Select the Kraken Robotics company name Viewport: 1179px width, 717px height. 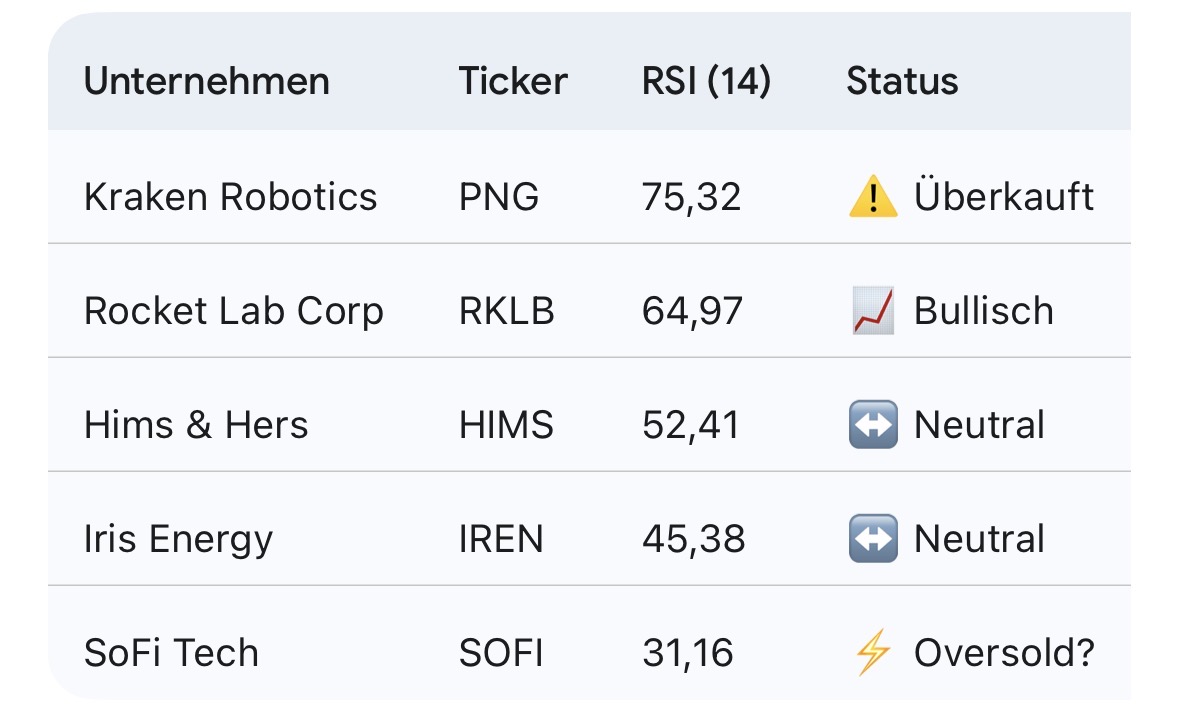231,197
